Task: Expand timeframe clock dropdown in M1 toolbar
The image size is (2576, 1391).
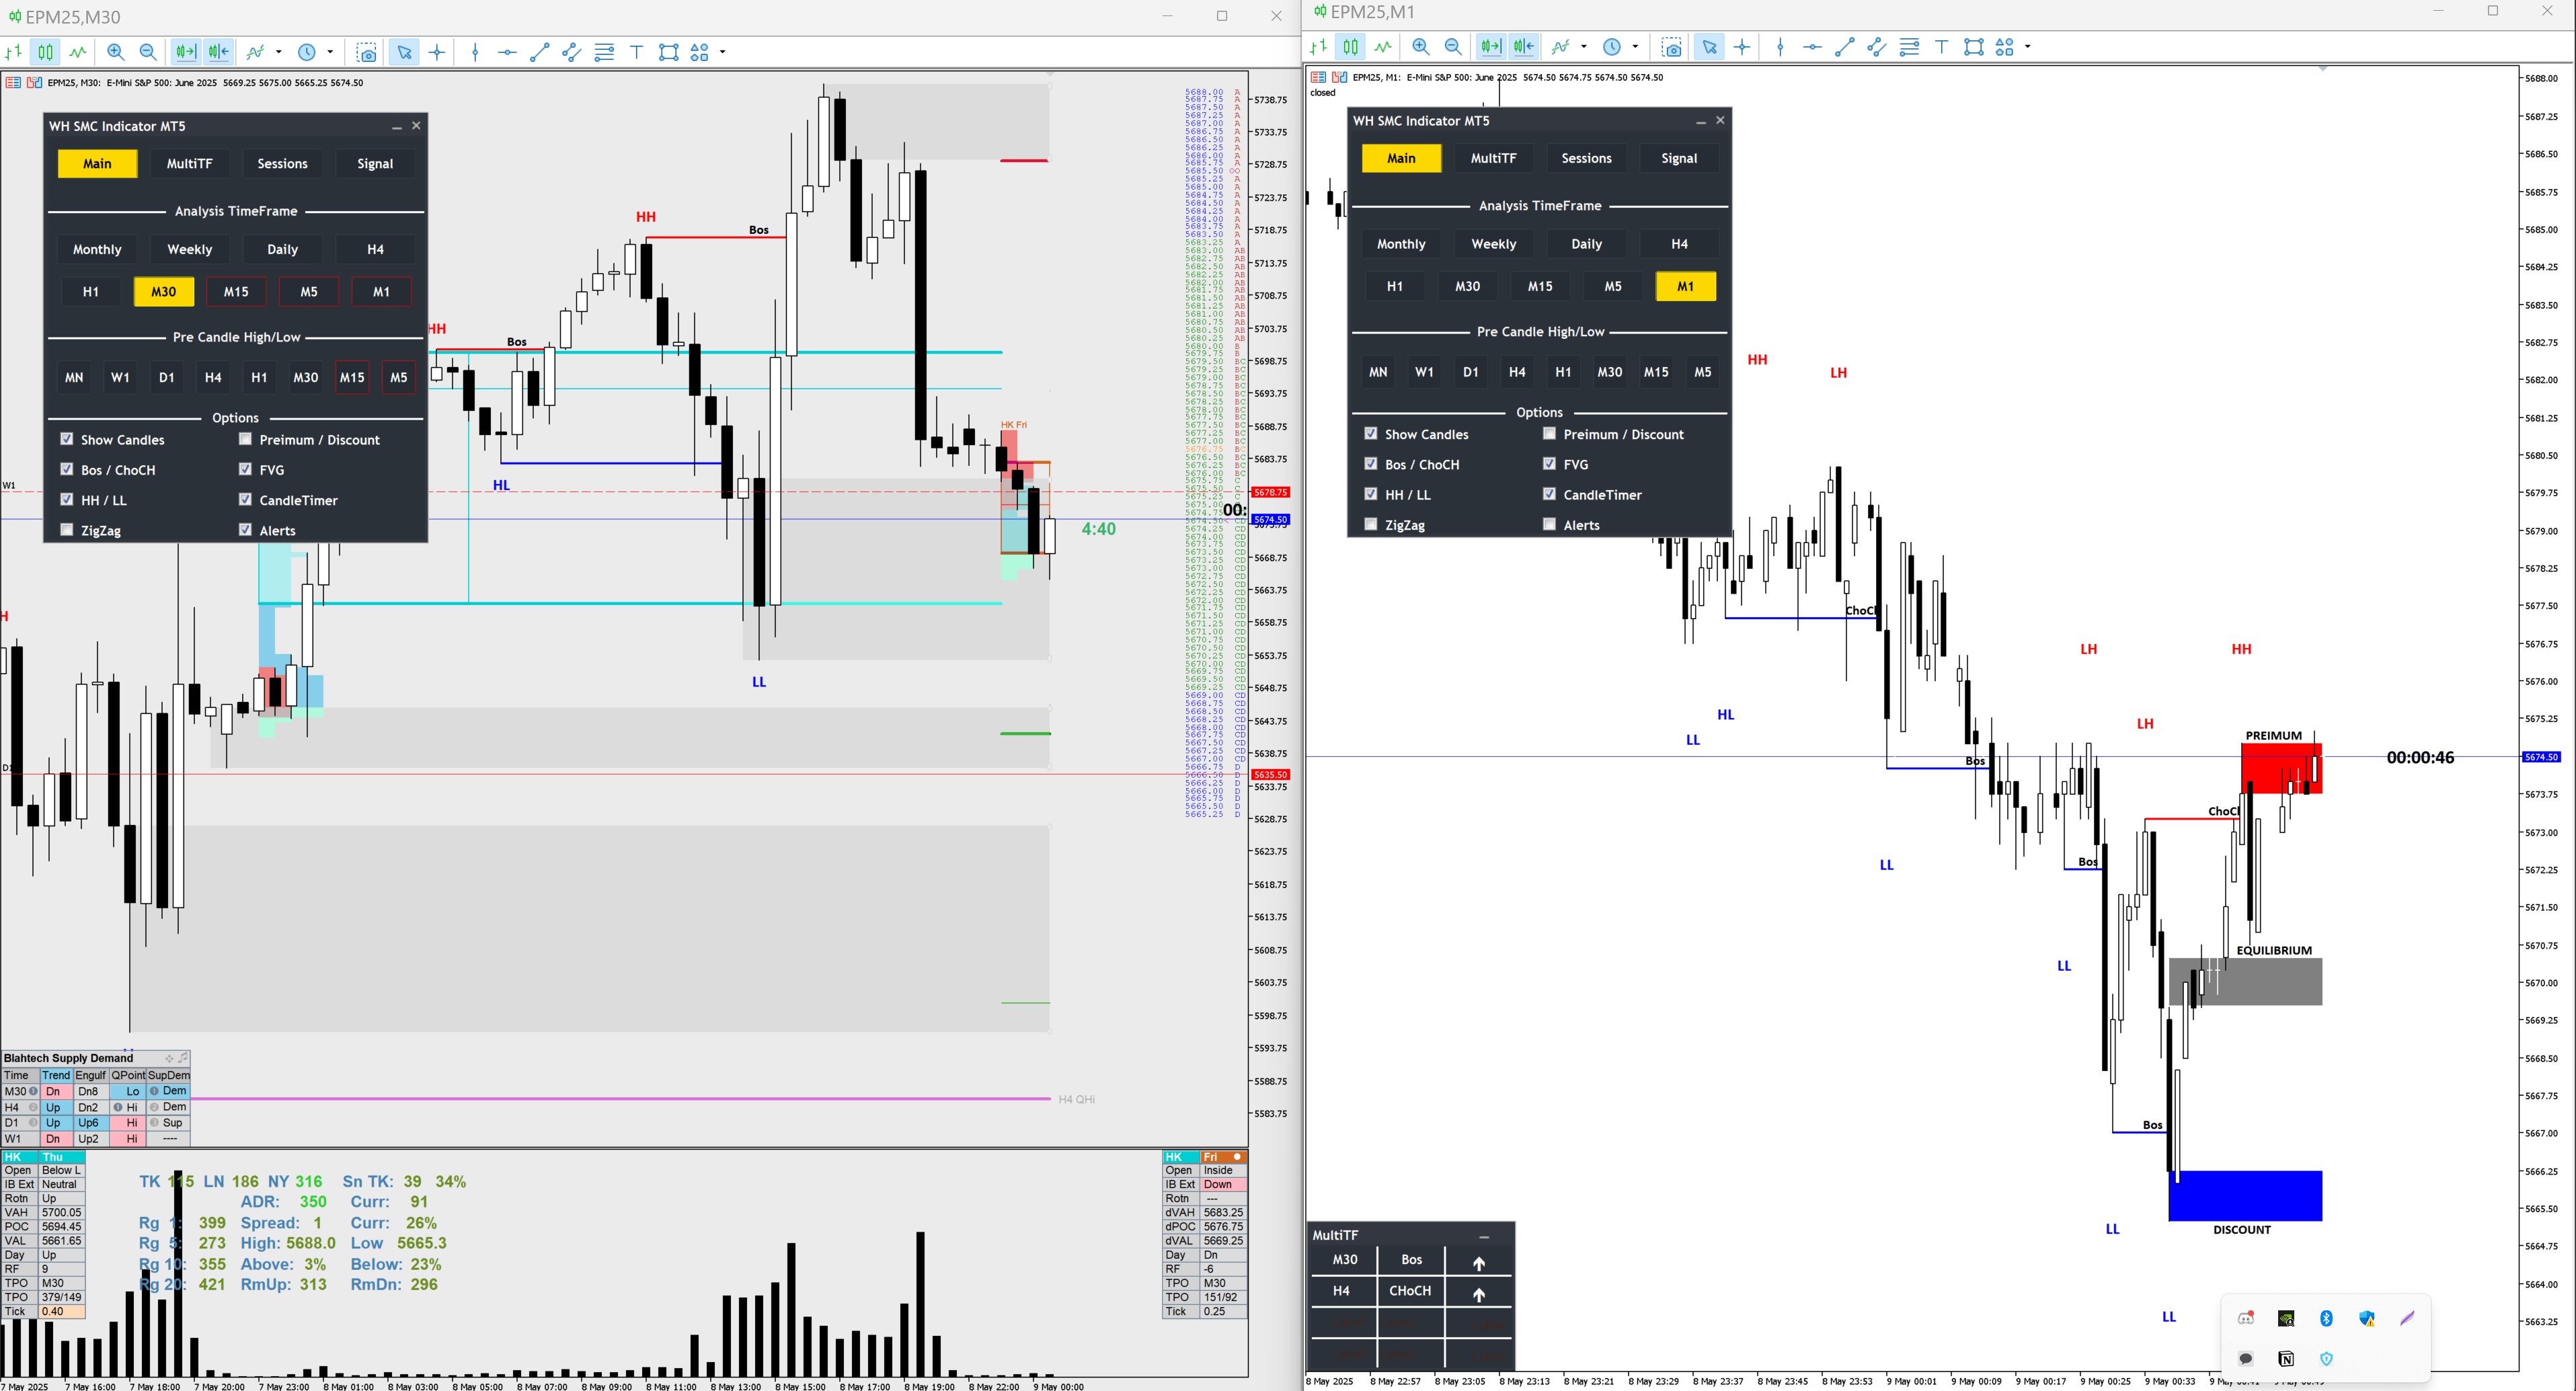Action: [1635, 47]
